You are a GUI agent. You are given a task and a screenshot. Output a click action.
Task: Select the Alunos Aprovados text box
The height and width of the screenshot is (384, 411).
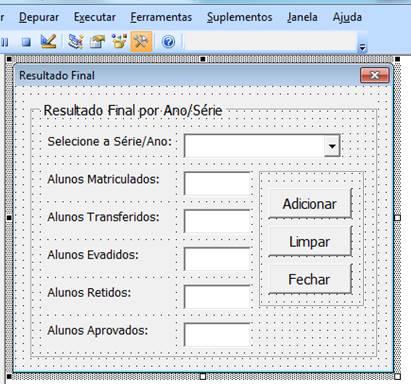click(217, 335)
